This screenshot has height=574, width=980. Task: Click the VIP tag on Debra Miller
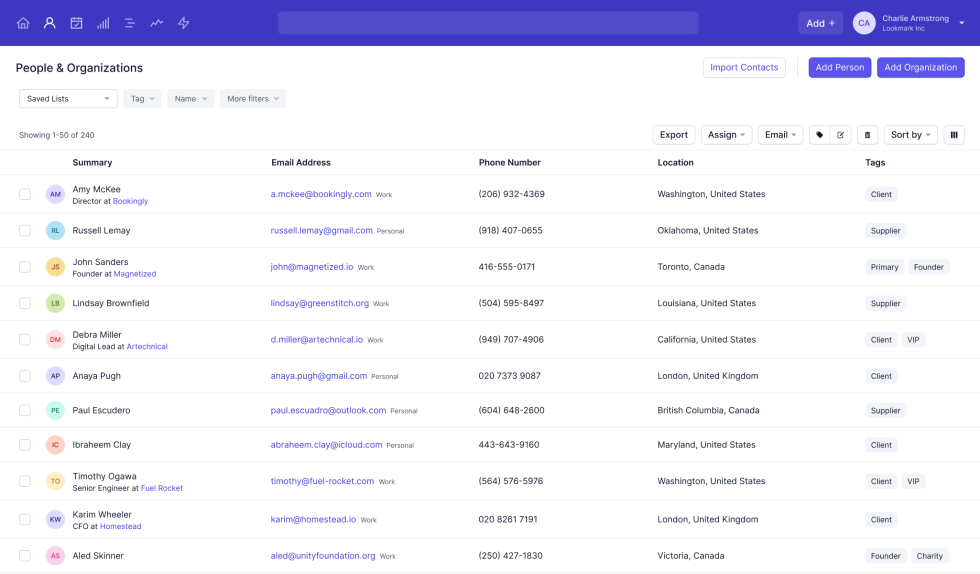point(913,340)
